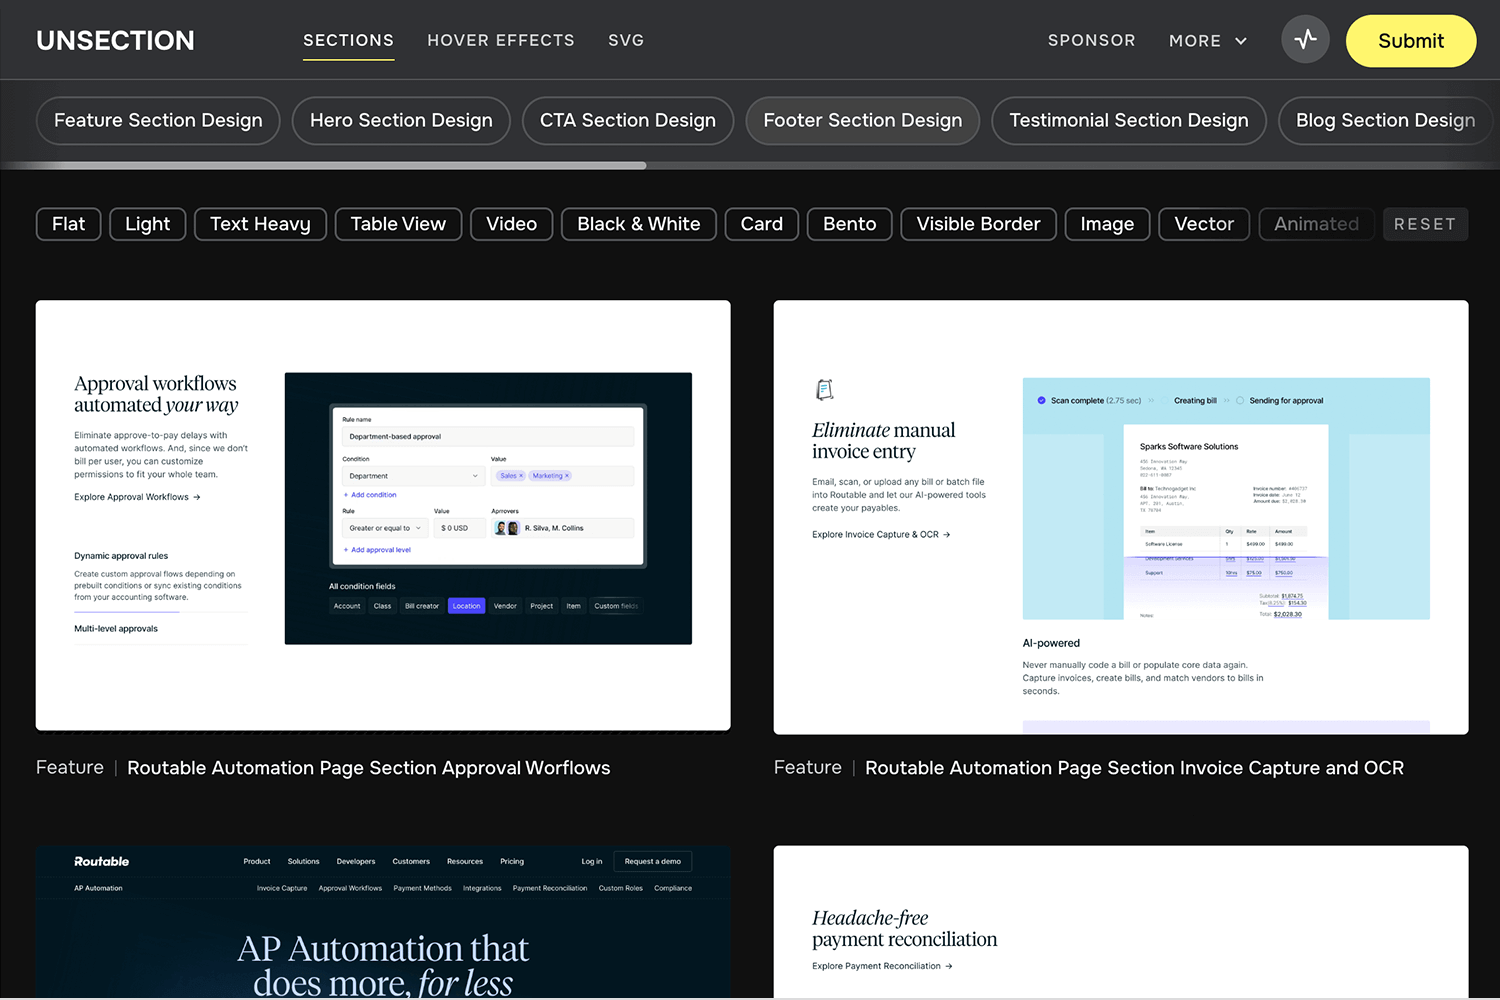Open the AP Automation hero thumbnail
The image size is (1500, 1000).
(x=383, y=921)
